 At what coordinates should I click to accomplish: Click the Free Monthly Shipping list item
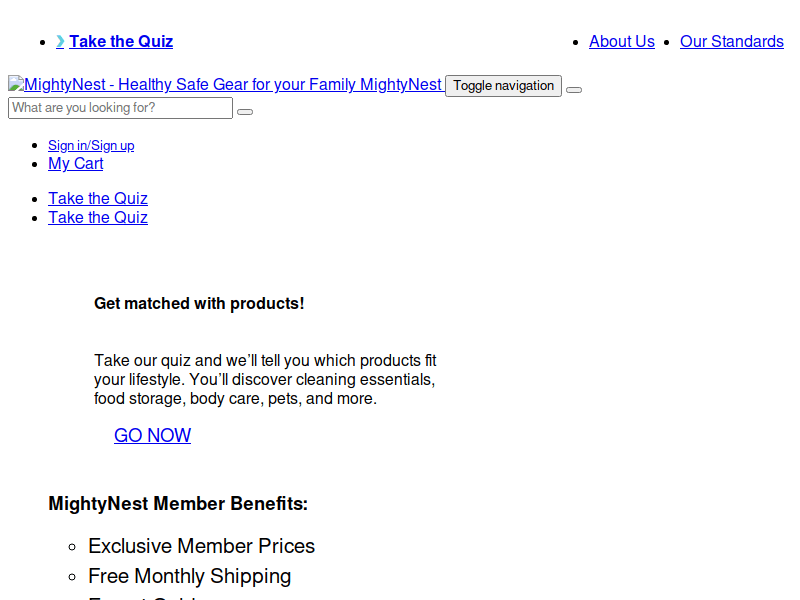click(x=189, y=576)
